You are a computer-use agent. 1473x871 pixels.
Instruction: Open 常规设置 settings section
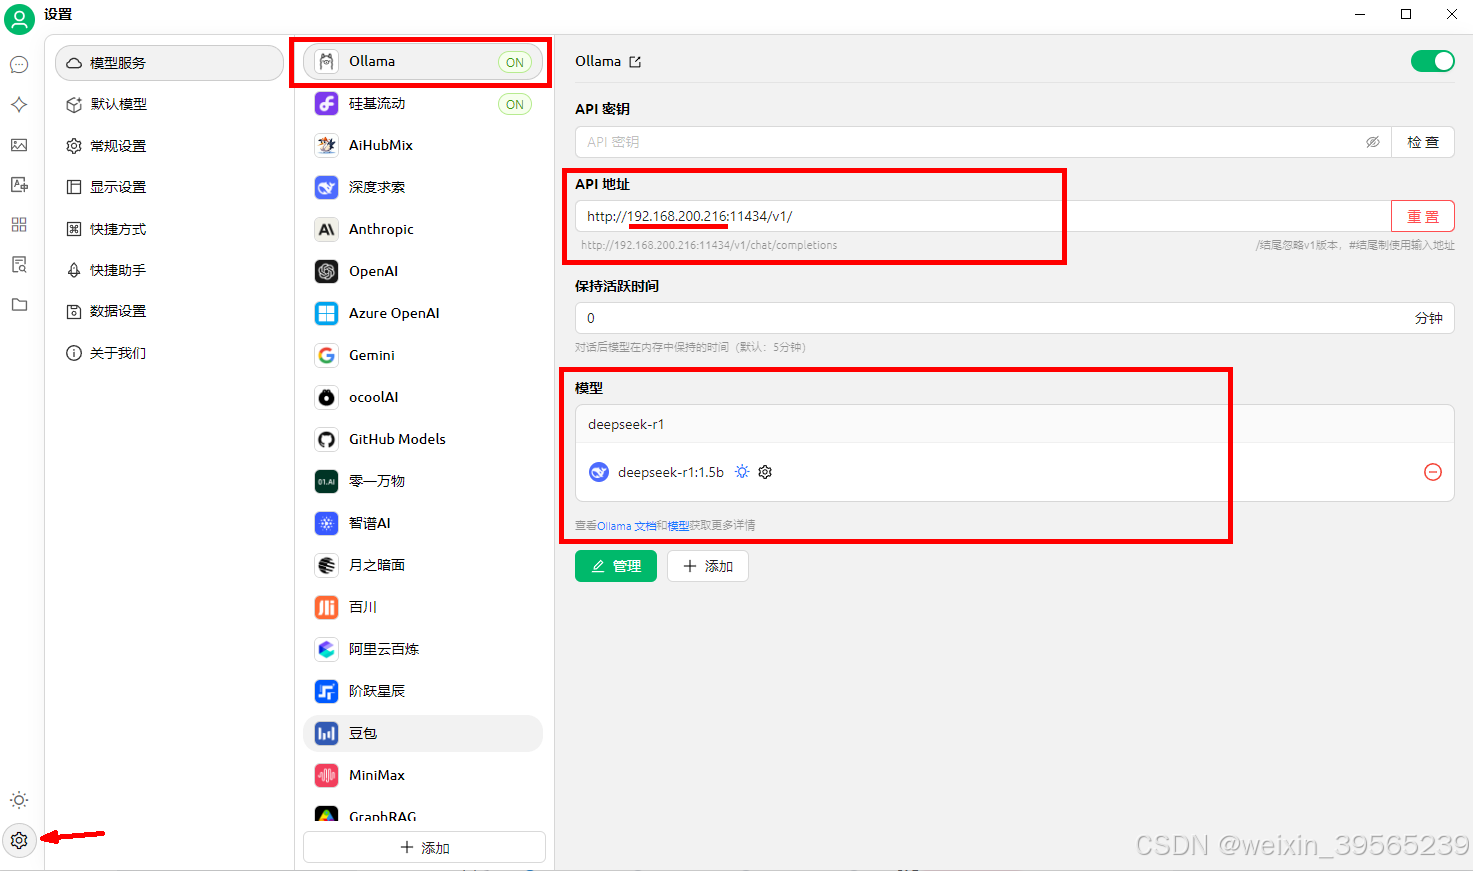tap(169, 146)
